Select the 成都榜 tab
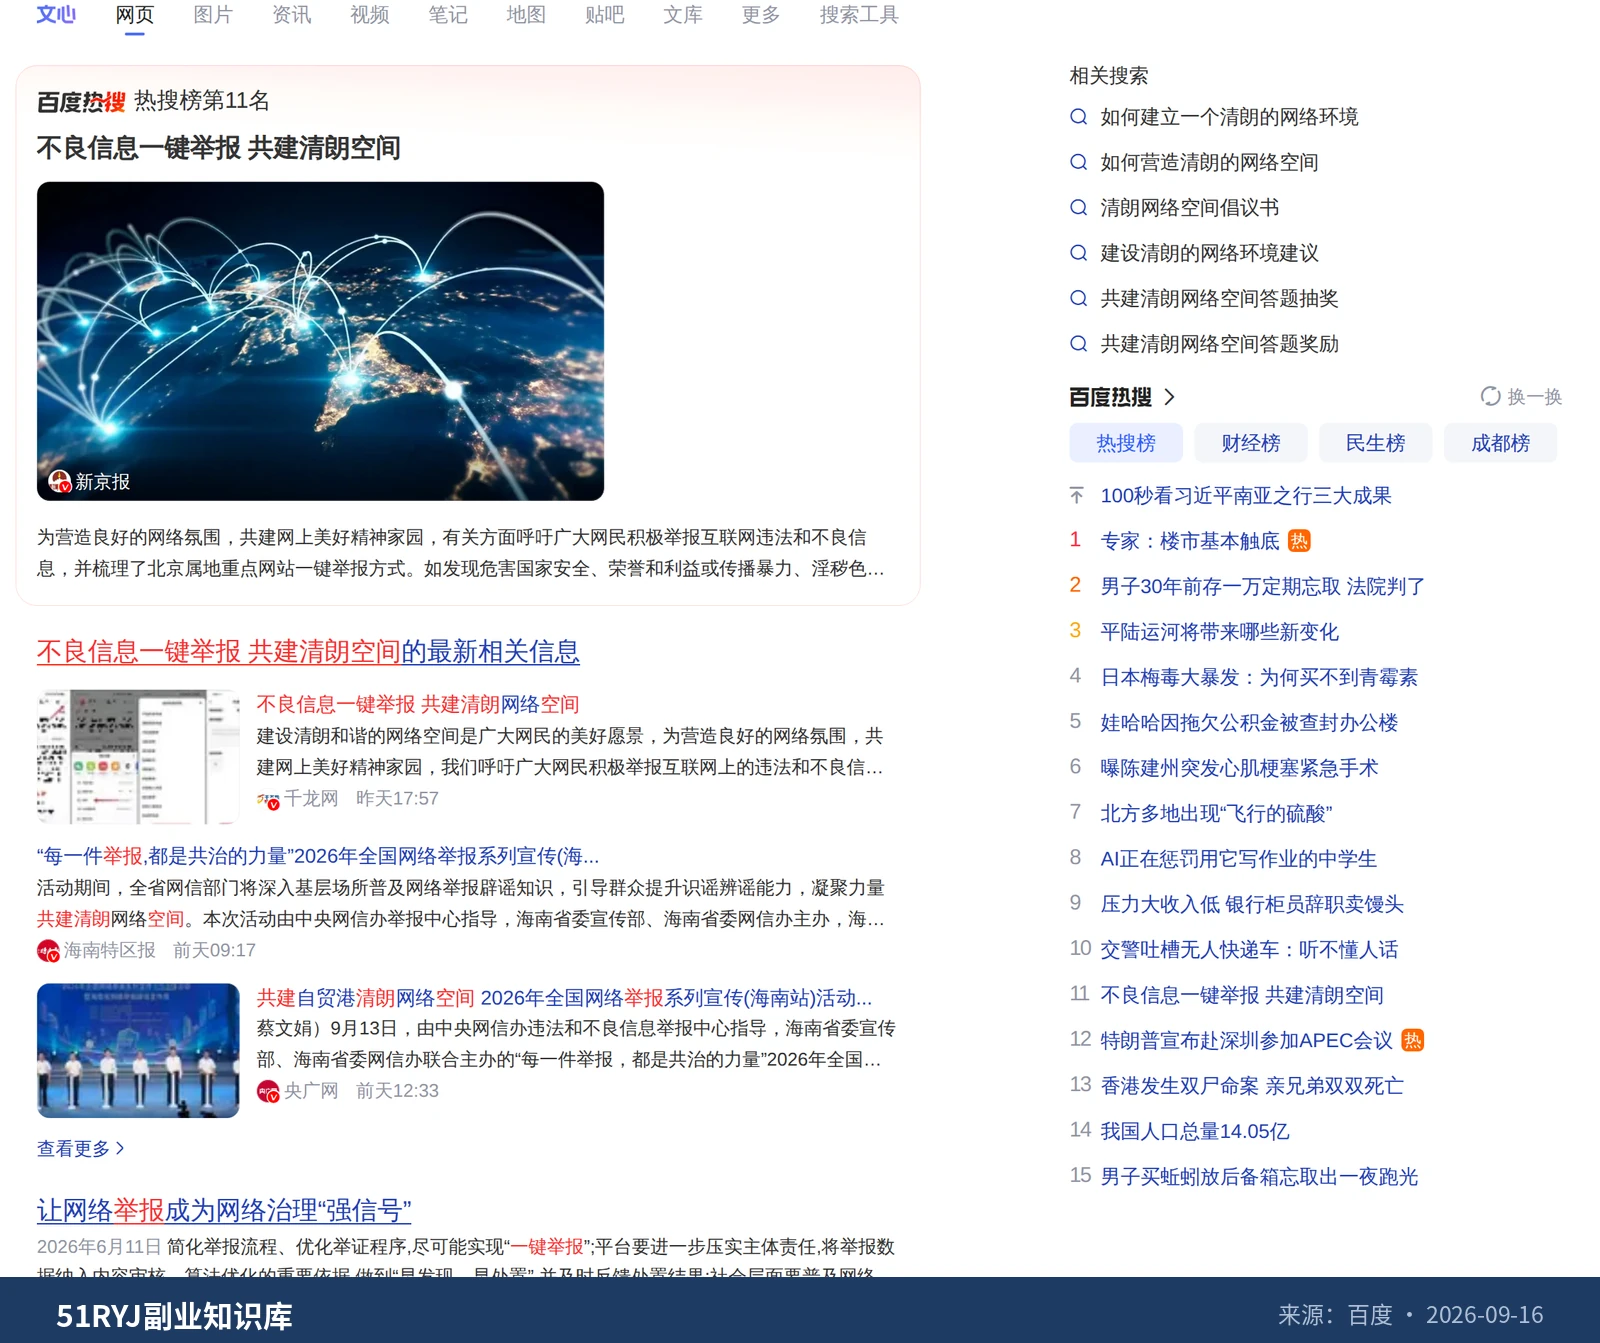 pos(1500,443)
